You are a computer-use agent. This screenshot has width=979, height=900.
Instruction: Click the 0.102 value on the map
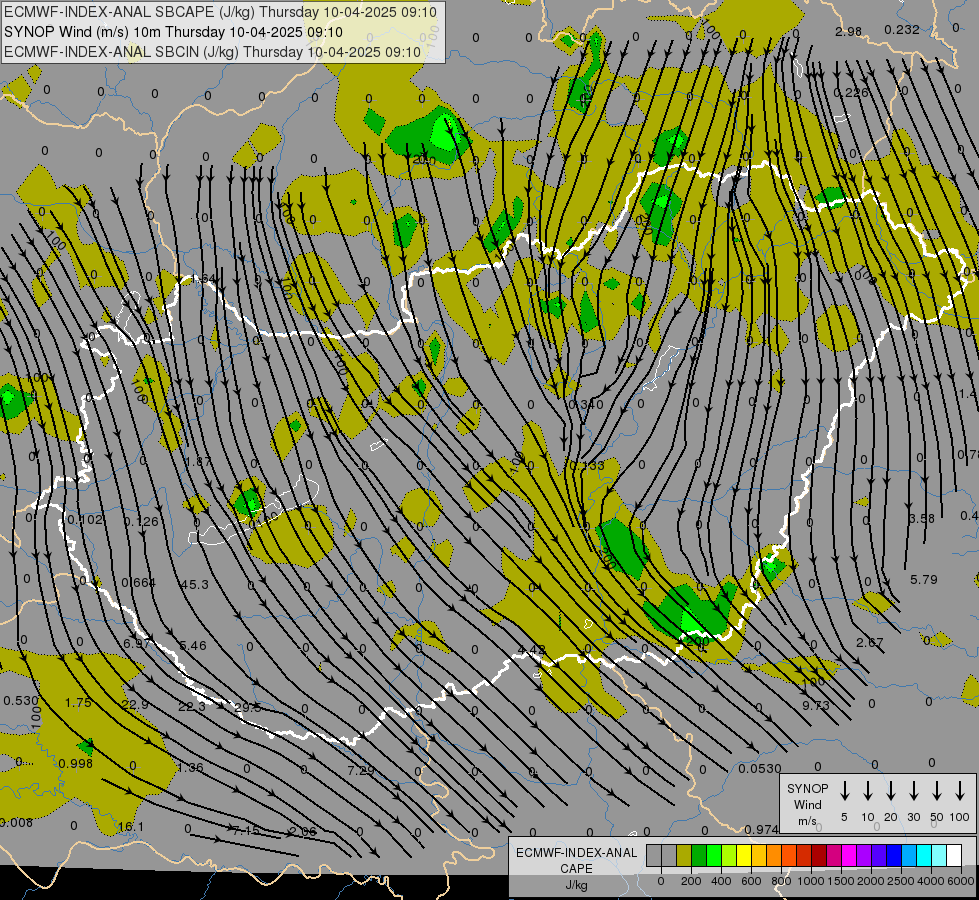86,520
